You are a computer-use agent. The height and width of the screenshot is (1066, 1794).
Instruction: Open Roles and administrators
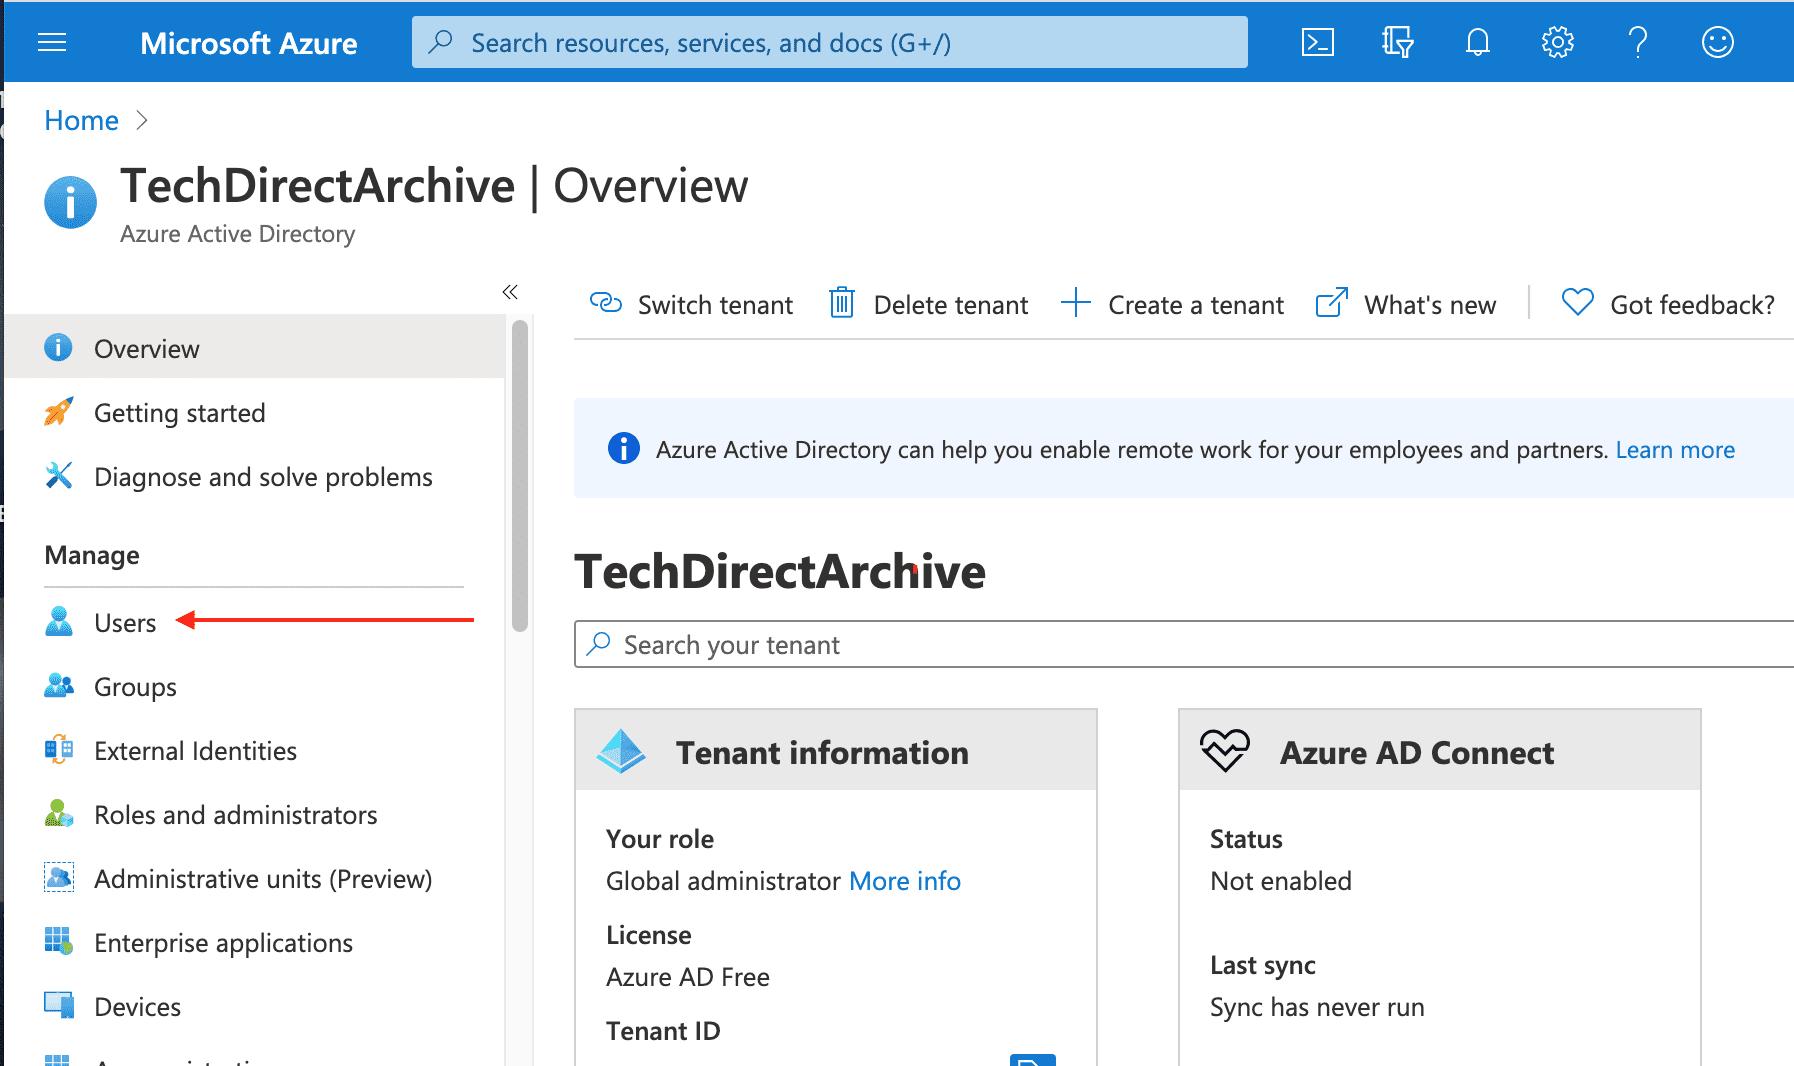point(235,815)
